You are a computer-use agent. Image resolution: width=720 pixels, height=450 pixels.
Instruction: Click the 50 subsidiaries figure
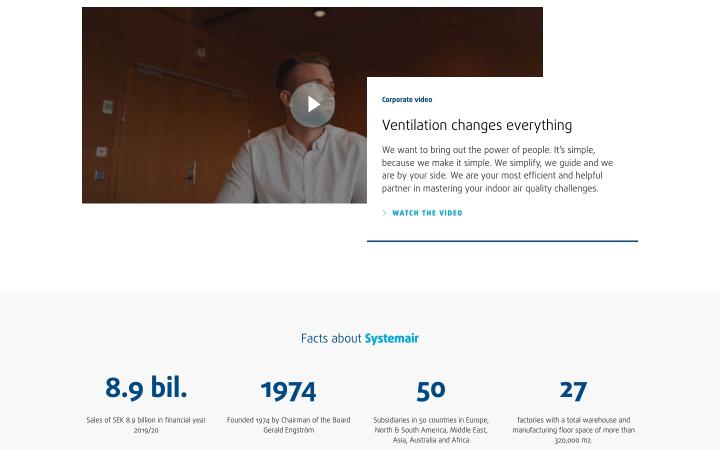coord(431,391)
